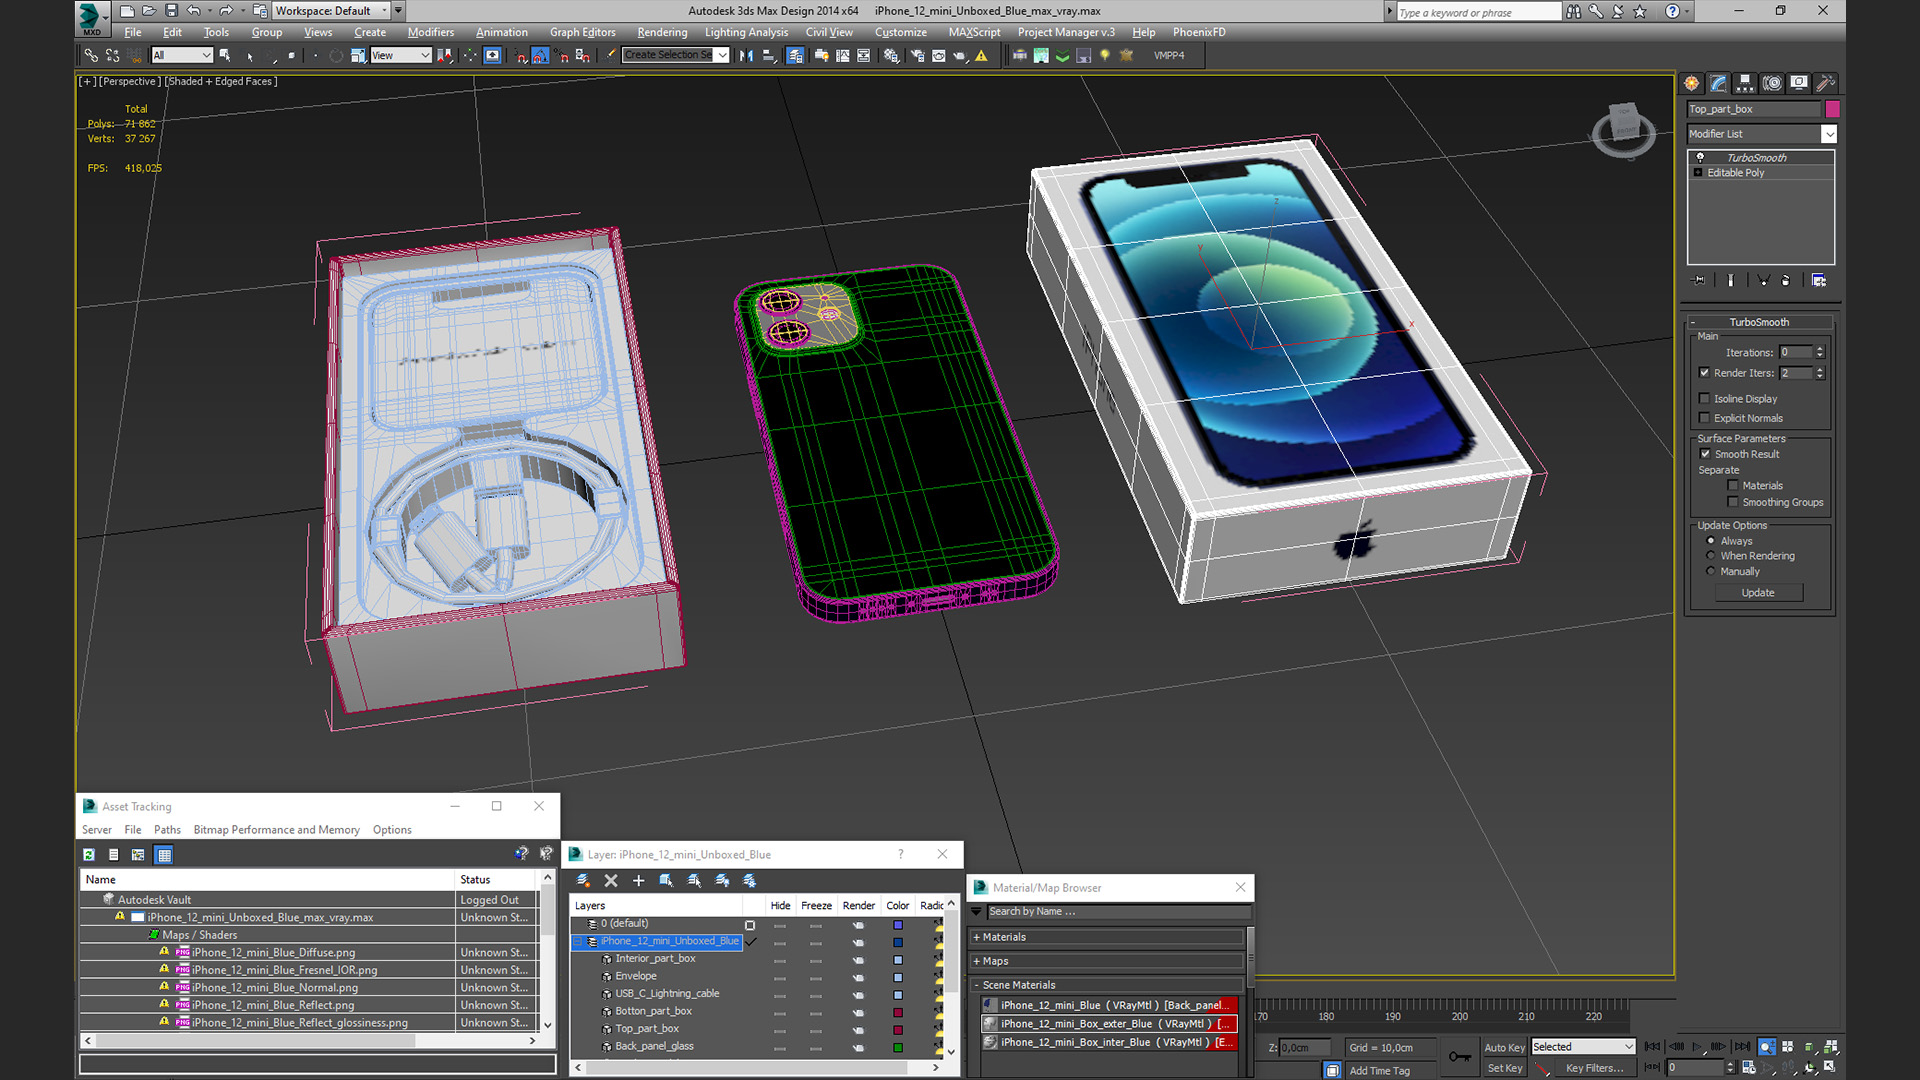The height and width of the screenshot is (1080, 1920).
Task: Collapse Scene Materials group
Action: tap(977, 986)
